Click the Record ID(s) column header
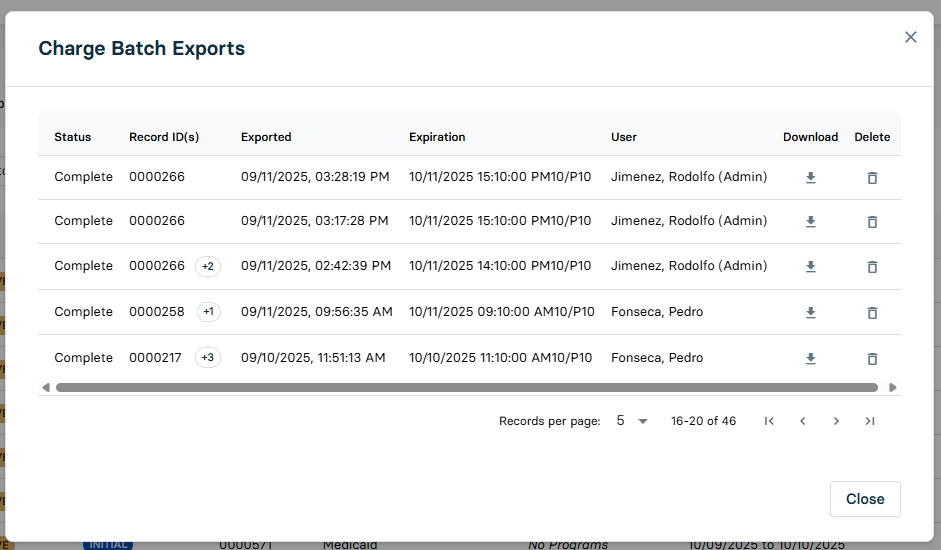This screenshot has width=941, height=550. (x=164, y=137)
